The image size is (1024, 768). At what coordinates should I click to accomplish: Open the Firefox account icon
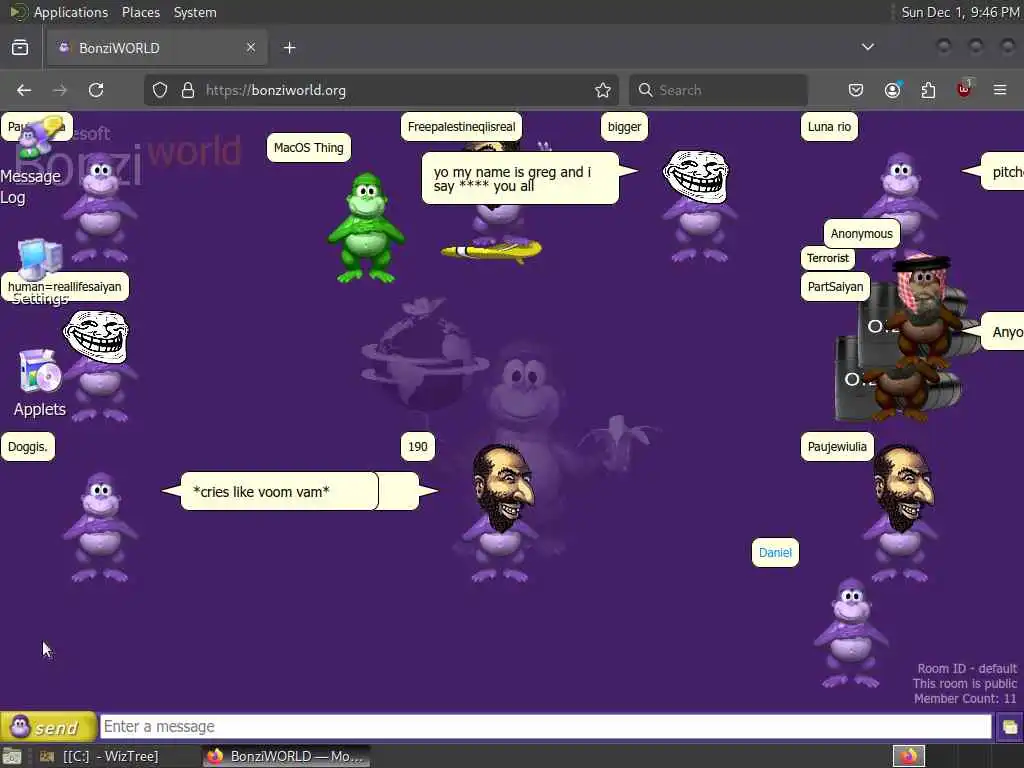pyautogui.click(x=892, y=90)
